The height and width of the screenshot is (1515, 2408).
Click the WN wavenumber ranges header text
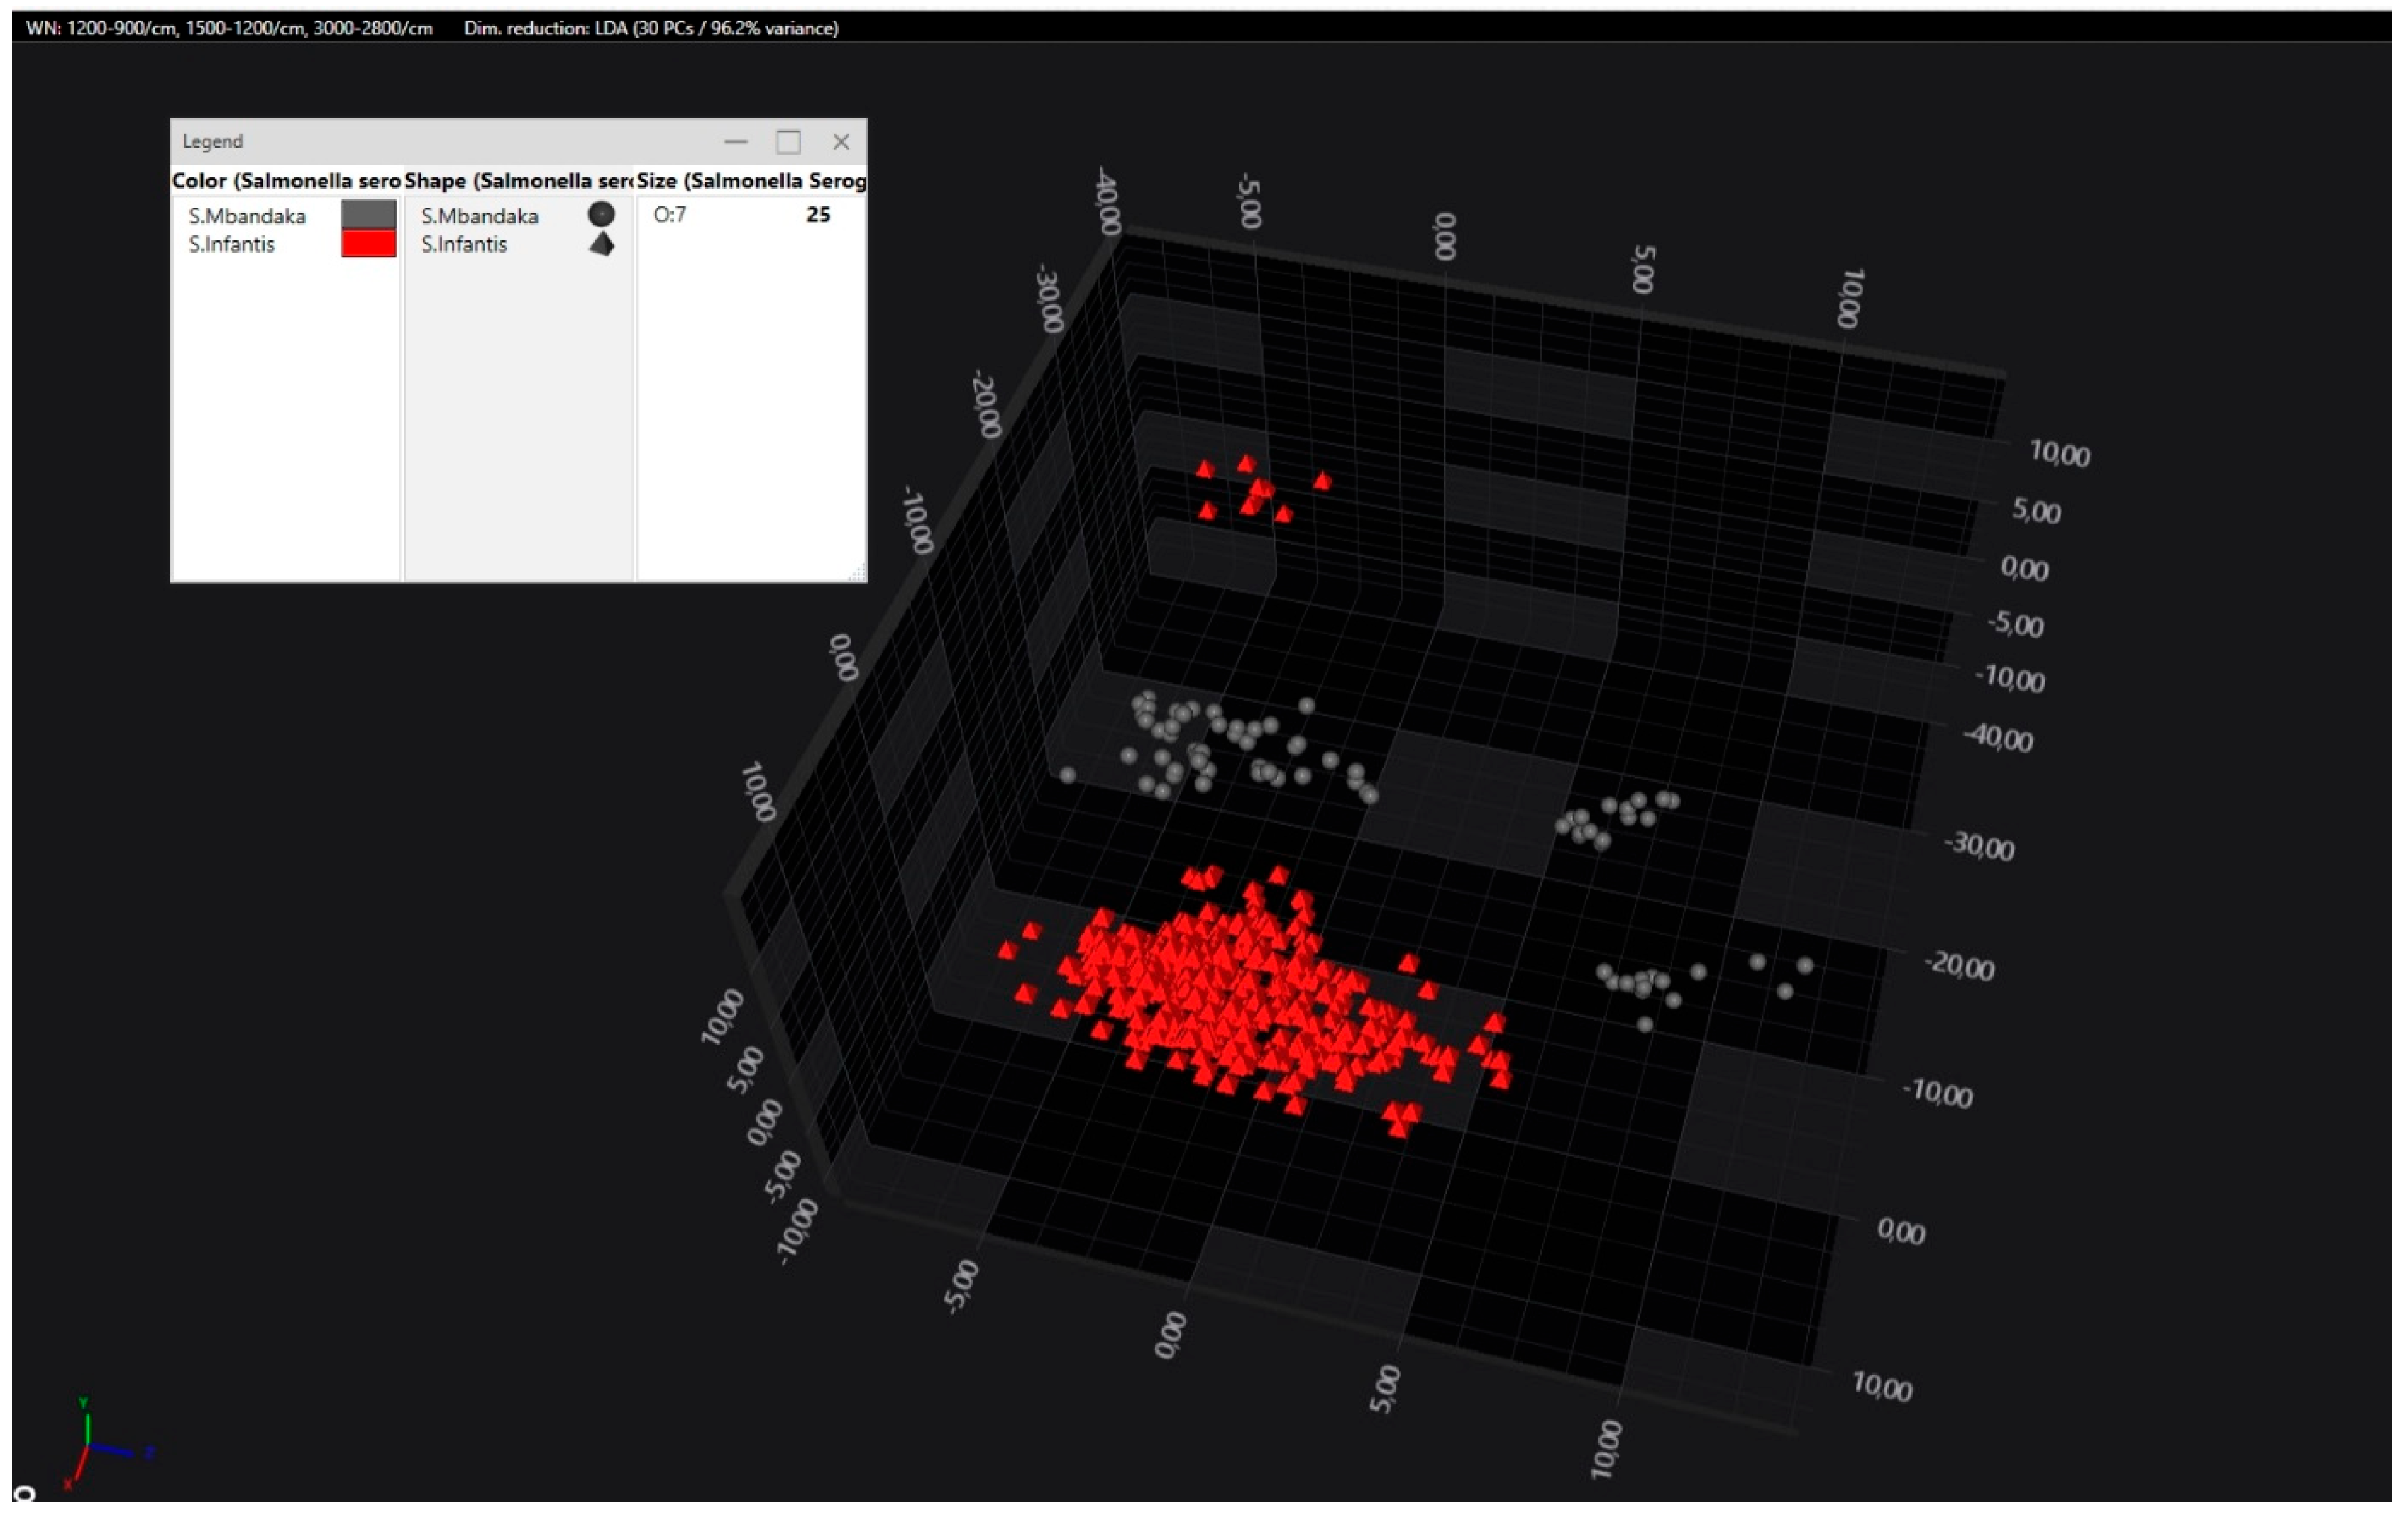pos(229,28)
